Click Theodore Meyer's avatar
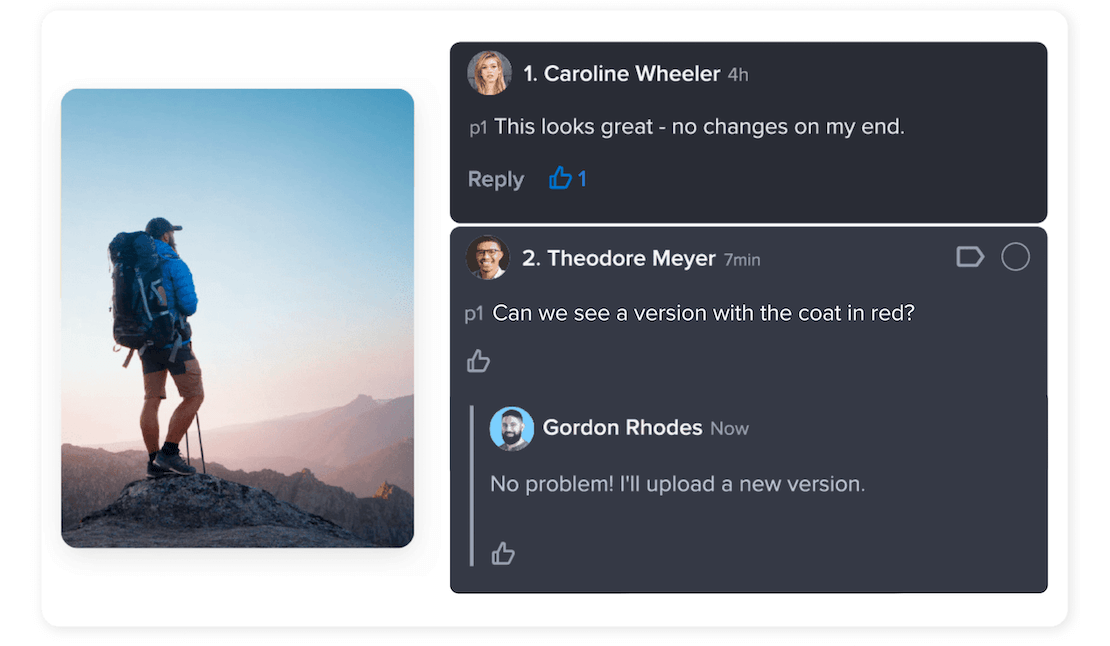The height and width of the screenshot is (646, 1110). [x=489, y=258]
